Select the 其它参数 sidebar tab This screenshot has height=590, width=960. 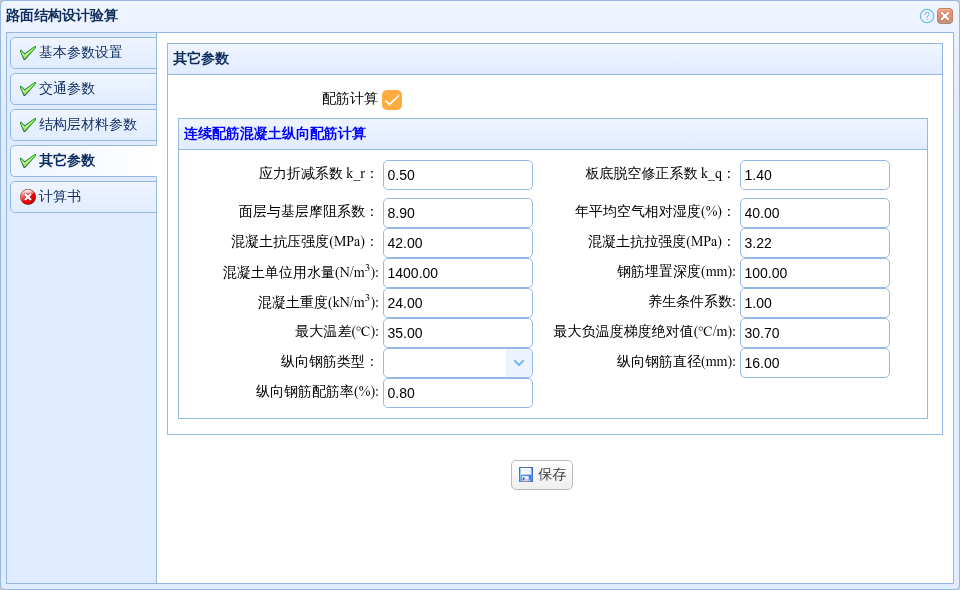(x=83, y=161)
